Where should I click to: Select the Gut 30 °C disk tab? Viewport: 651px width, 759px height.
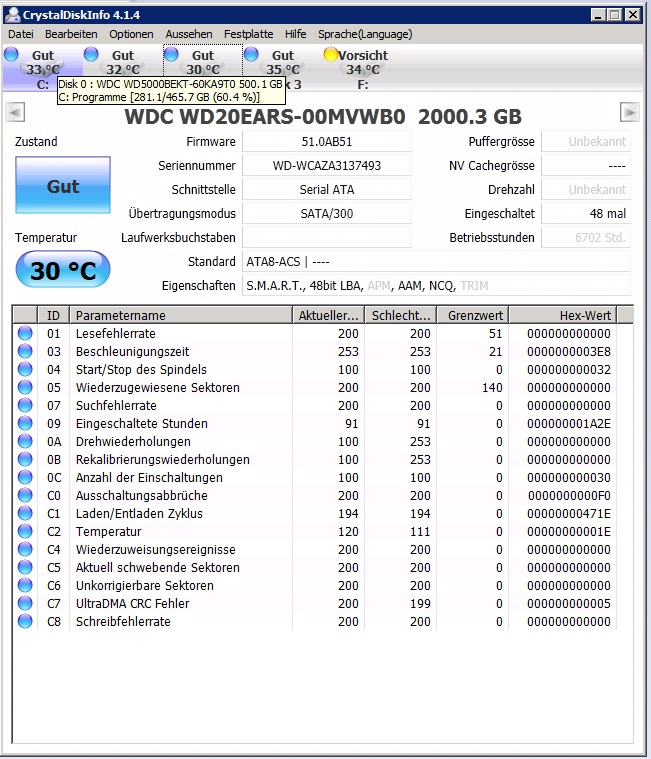[x=203, y=62]
